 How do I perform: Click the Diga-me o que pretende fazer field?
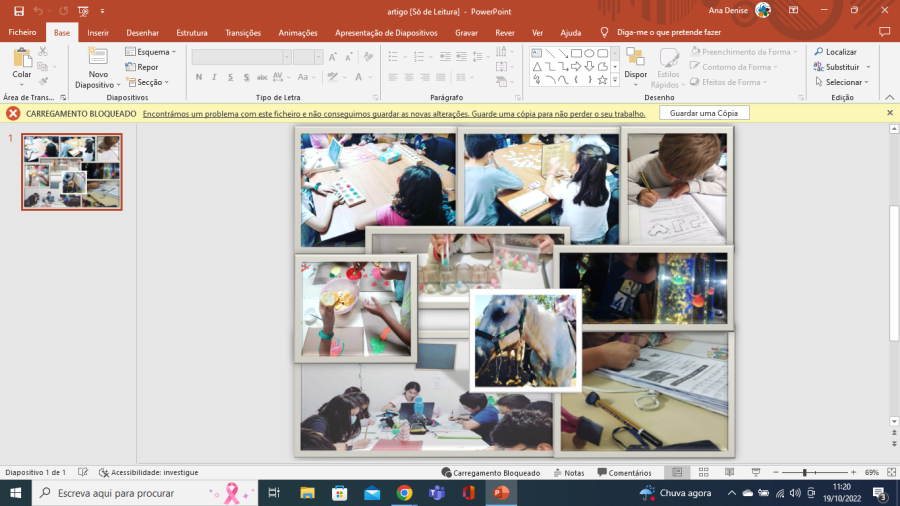[669, 32]
